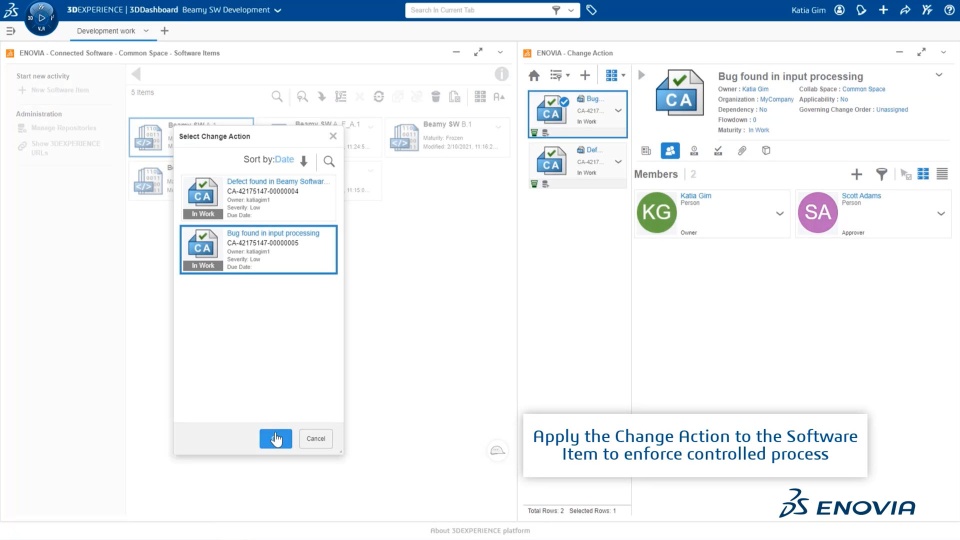Image resolution: width=960 pixels, height=540 pixels.
Task: Click Cancel in Select Change Action dialog
Action: (316, 438)
